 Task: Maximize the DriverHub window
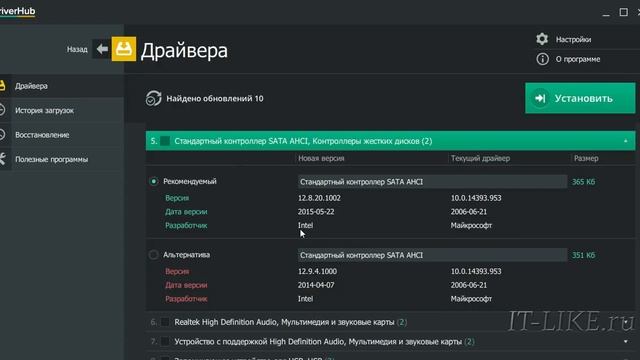point(624,12)
